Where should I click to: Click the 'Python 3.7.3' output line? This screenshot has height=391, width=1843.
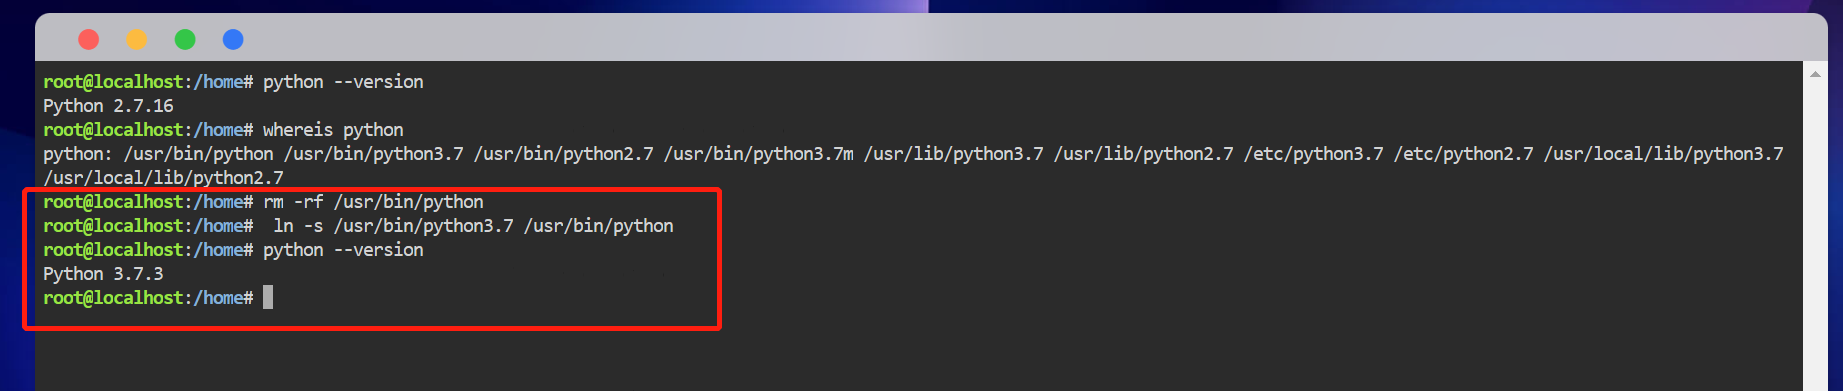[103, 274]
